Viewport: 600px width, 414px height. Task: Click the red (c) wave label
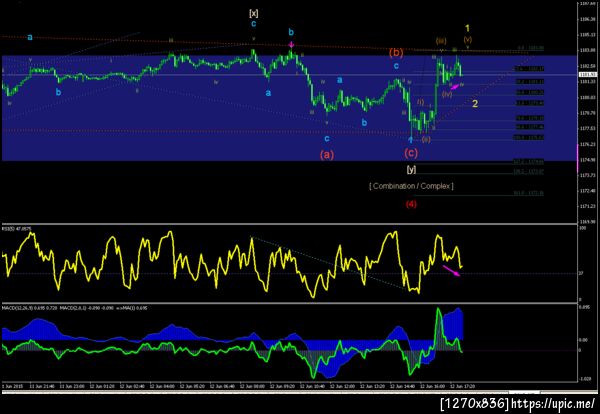pyautogui.click(x=411, y=153)
